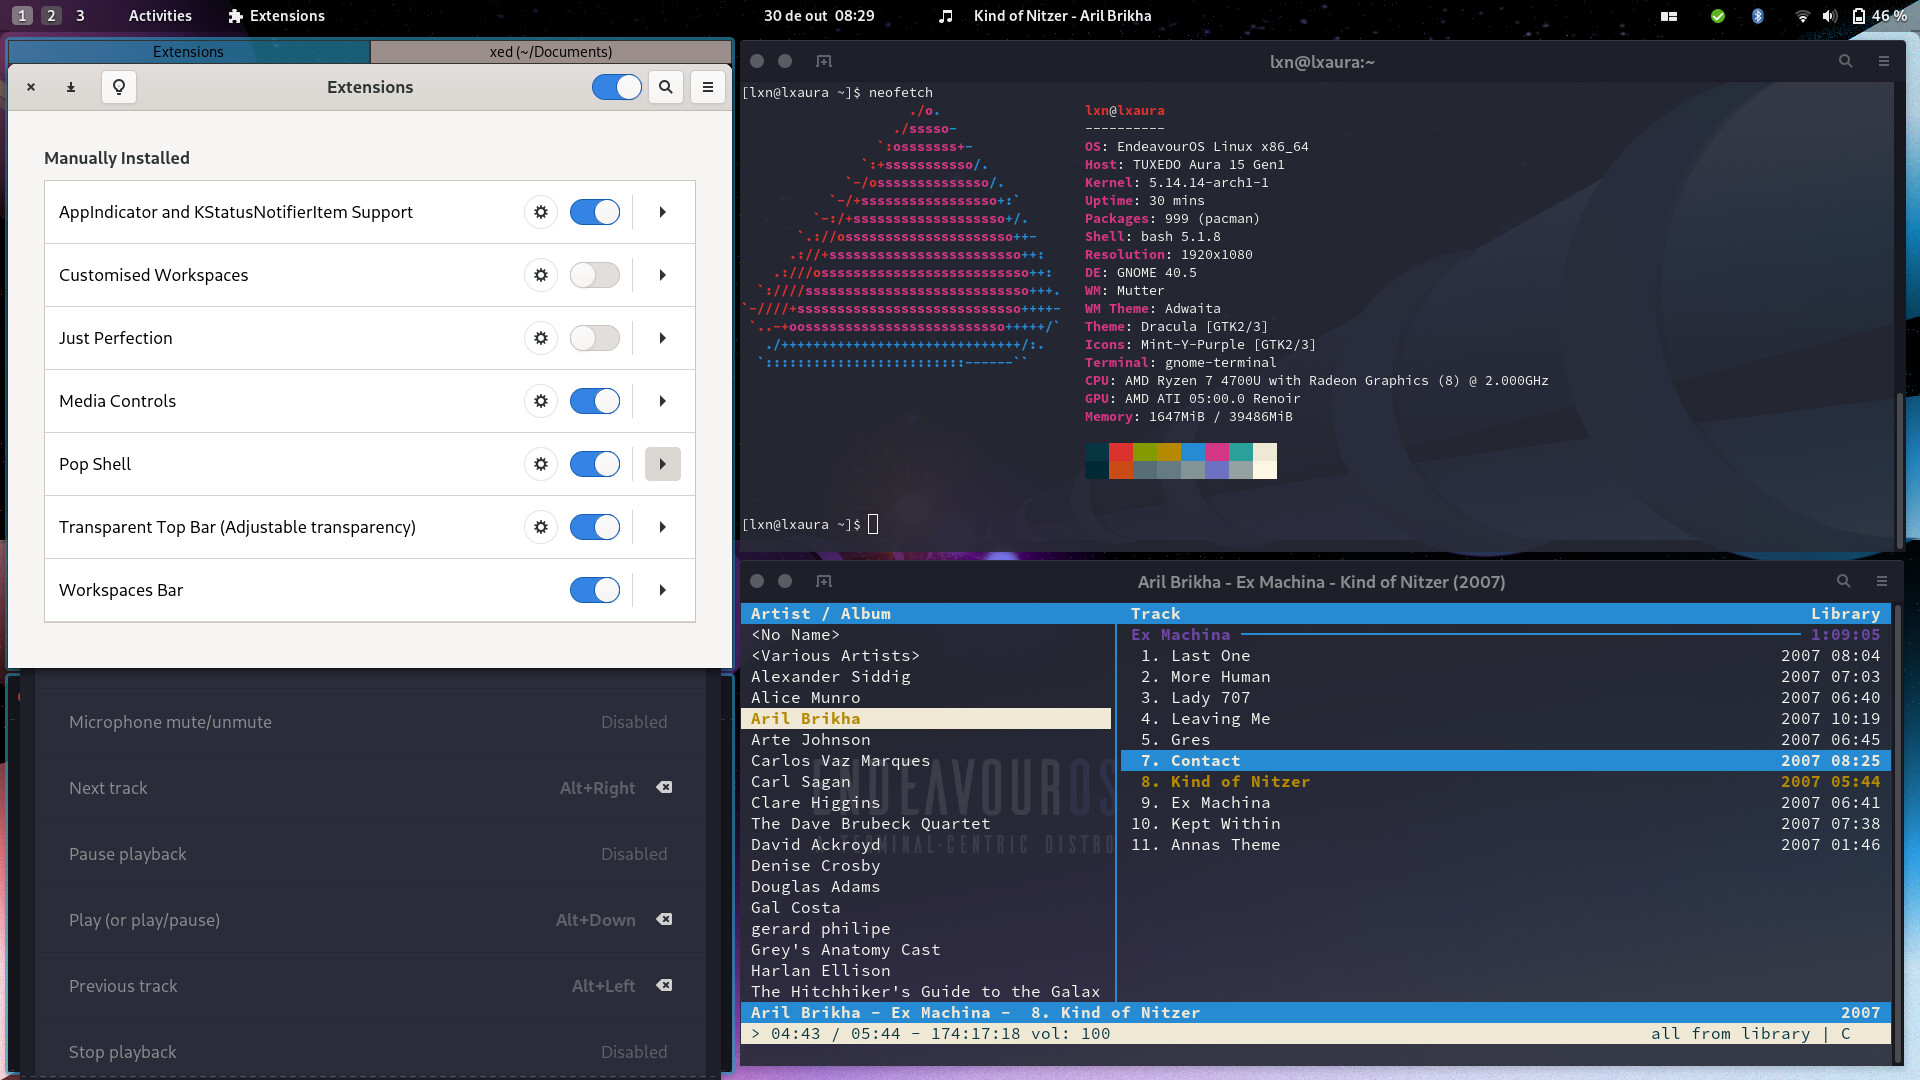Open Media Controls preferences gear
1920x1080 pixels.
pyautogui.click(x=540, y=401)
